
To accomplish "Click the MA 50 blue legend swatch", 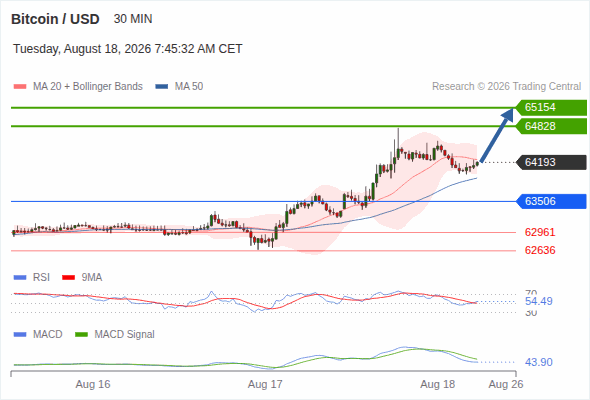I will 161,87.
